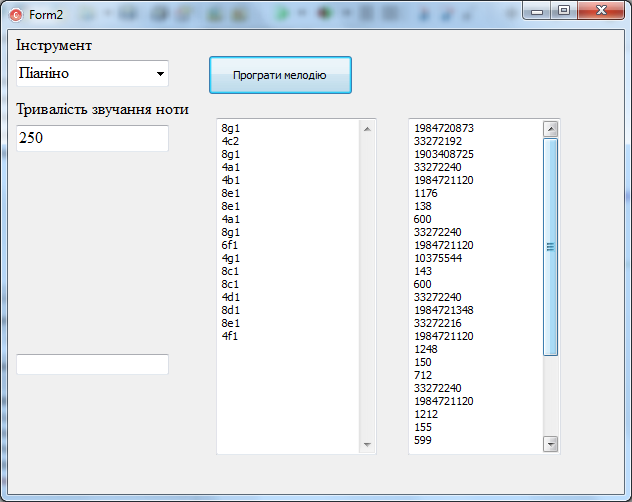Click the down arrow of the notes list scrollbar
The height and width of the screenshot is (502, 632).
point(366,444)
